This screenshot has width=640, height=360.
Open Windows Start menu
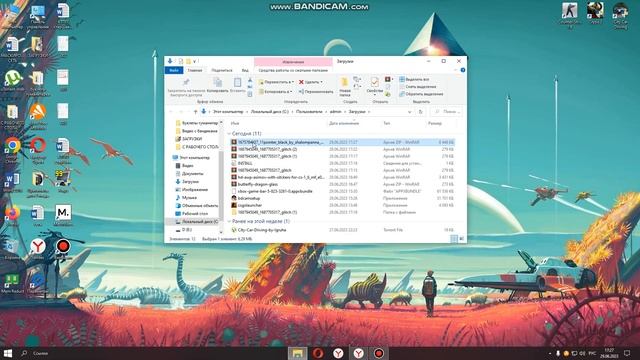8,353
